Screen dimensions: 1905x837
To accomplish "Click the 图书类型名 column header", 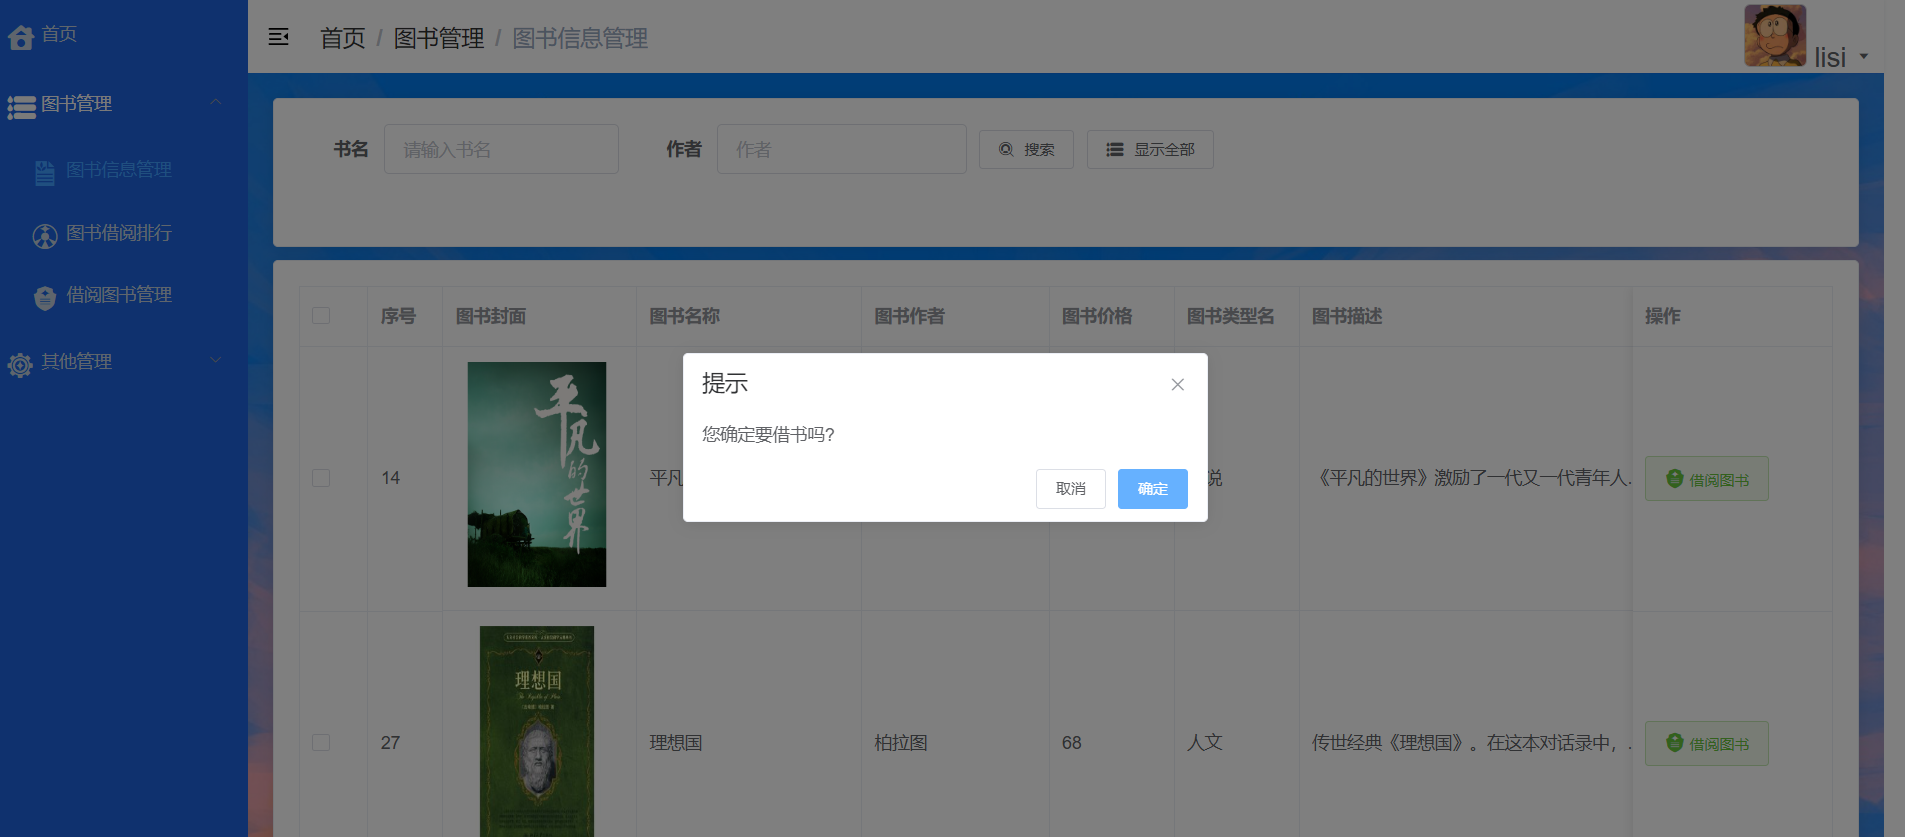I will (x=1231, y=316).
